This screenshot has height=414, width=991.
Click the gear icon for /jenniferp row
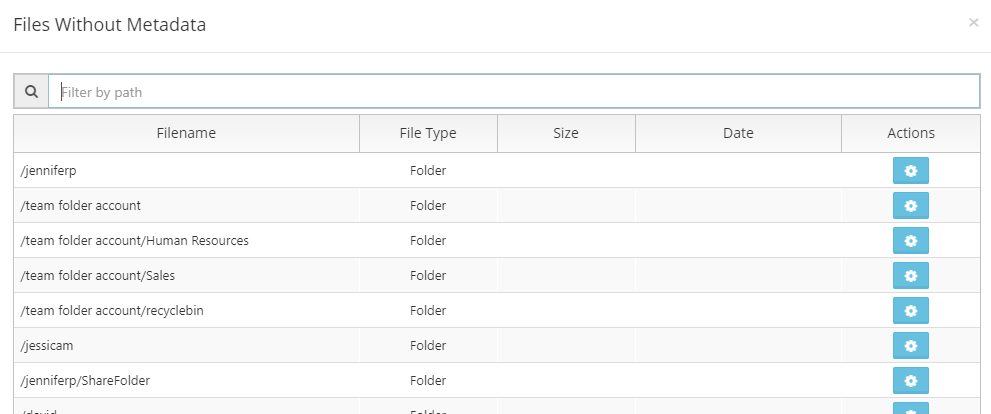910,171
